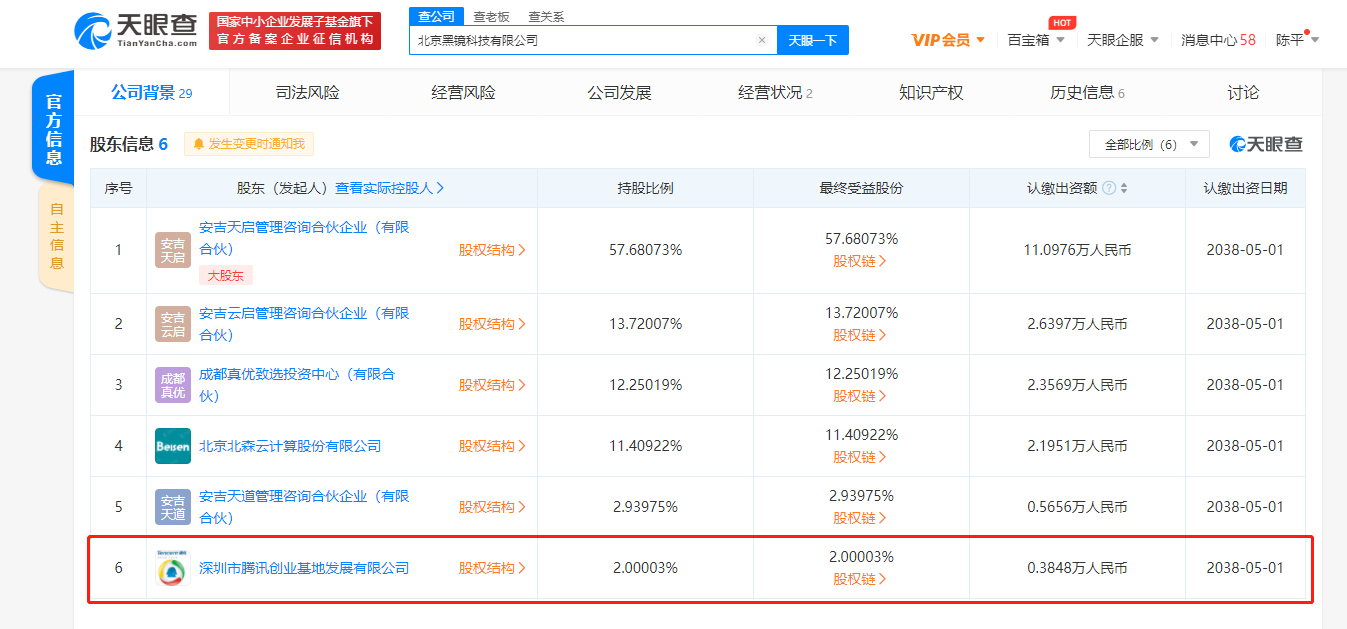The image size is (1347, 629).
Task: Open 股权链 under 57.68073% beneficial share
Action: (x=860, y=261)
